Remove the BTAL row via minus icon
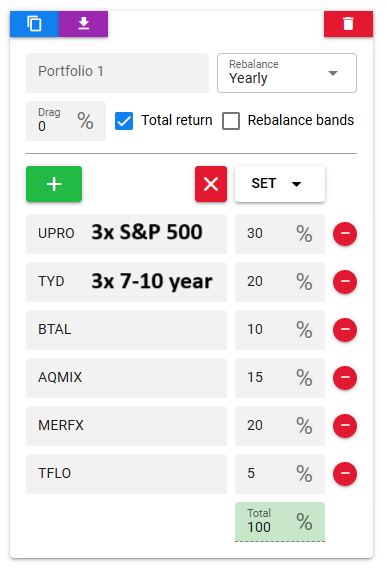Screen dimensions: 387x570 [x=345, y=330]
